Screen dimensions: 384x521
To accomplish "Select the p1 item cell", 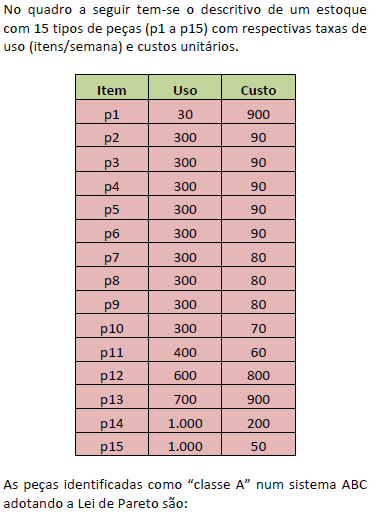I will pos(112,112).
